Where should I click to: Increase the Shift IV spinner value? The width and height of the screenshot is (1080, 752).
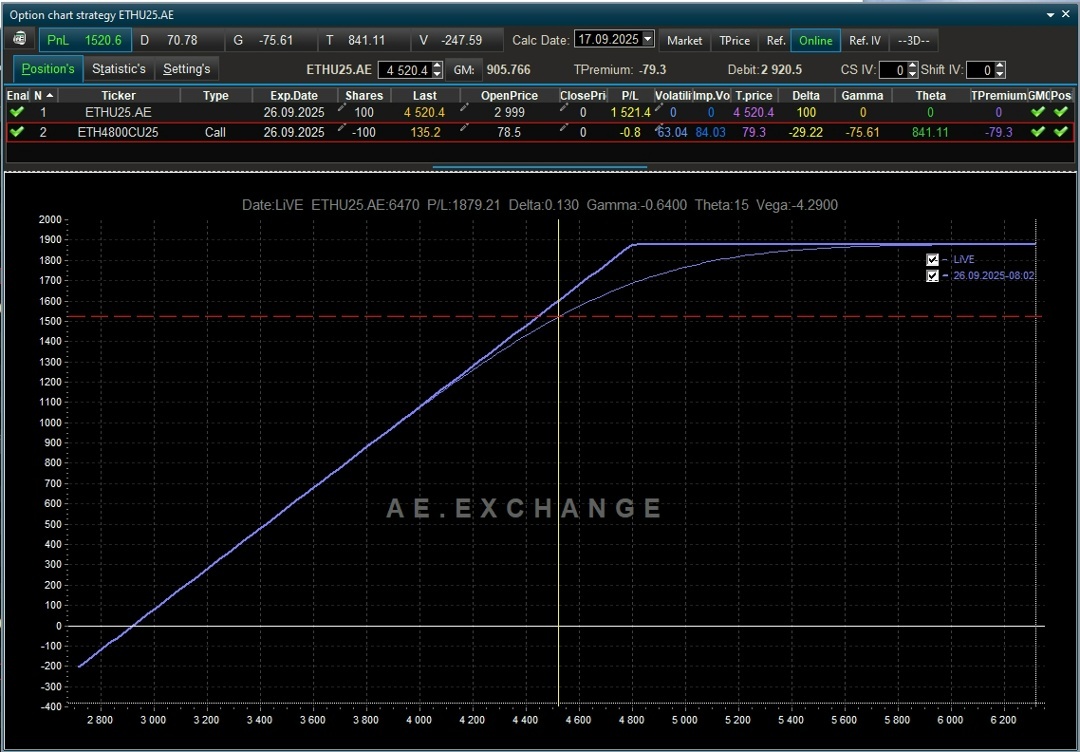[1000, 66]
